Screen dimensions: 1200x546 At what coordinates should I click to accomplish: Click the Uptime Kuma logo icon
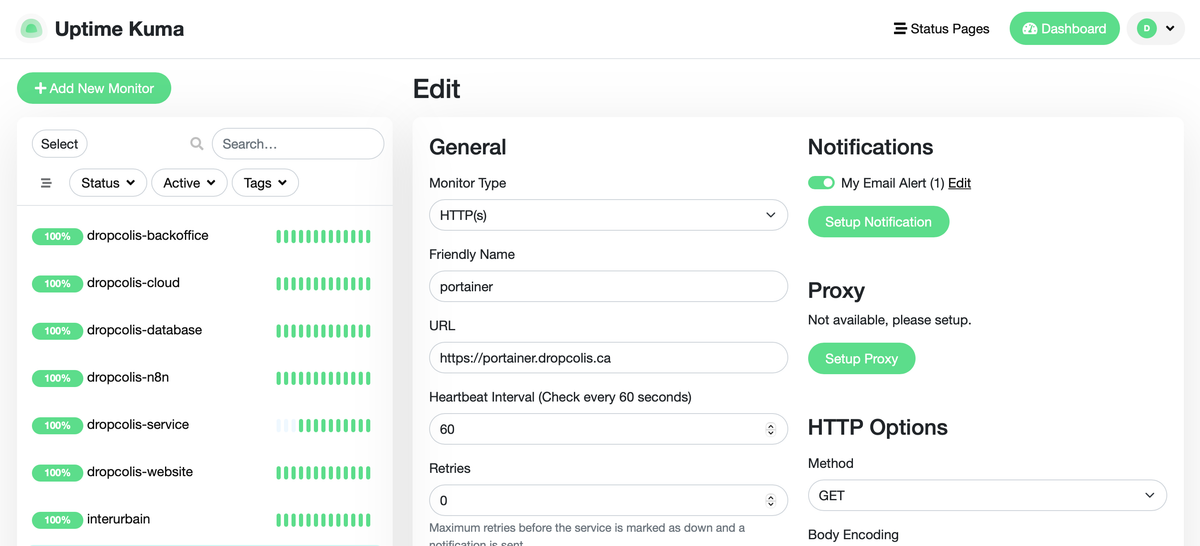(31, 29)
